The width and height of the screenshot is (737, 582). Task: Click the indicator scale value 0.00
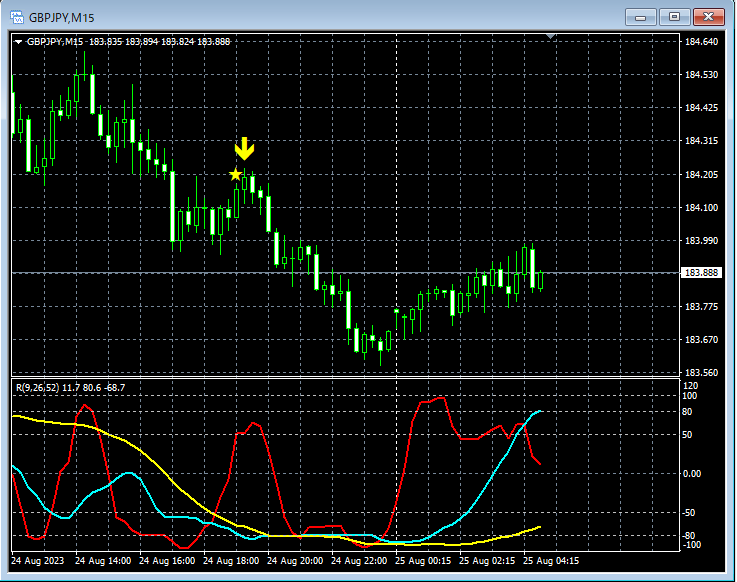pos(692,473)
